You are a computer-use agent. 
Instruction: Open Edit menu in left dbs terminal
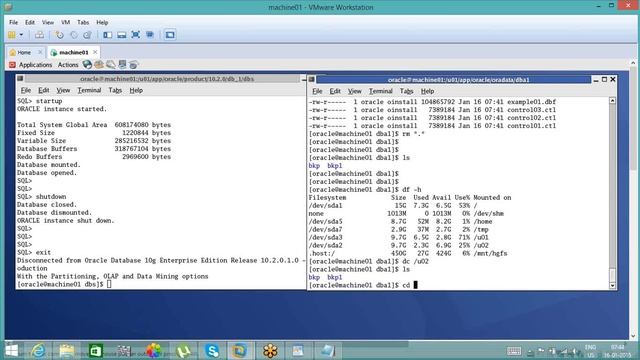[44, 90]
